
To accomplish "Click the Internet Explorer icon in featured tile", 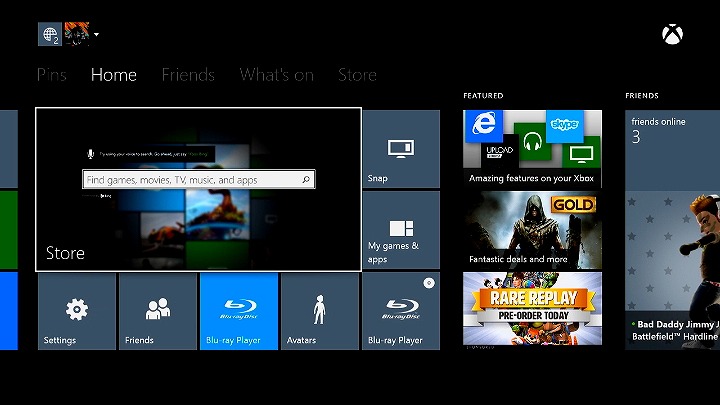I will (x=484, y=125).
